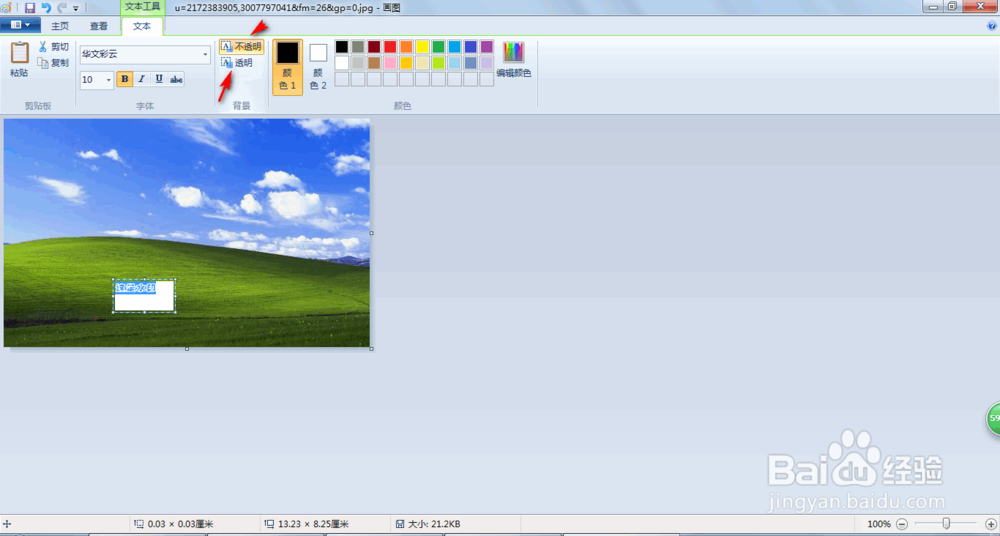Toggle underline formatting
Screen dimensions: 1000x536
159,79
